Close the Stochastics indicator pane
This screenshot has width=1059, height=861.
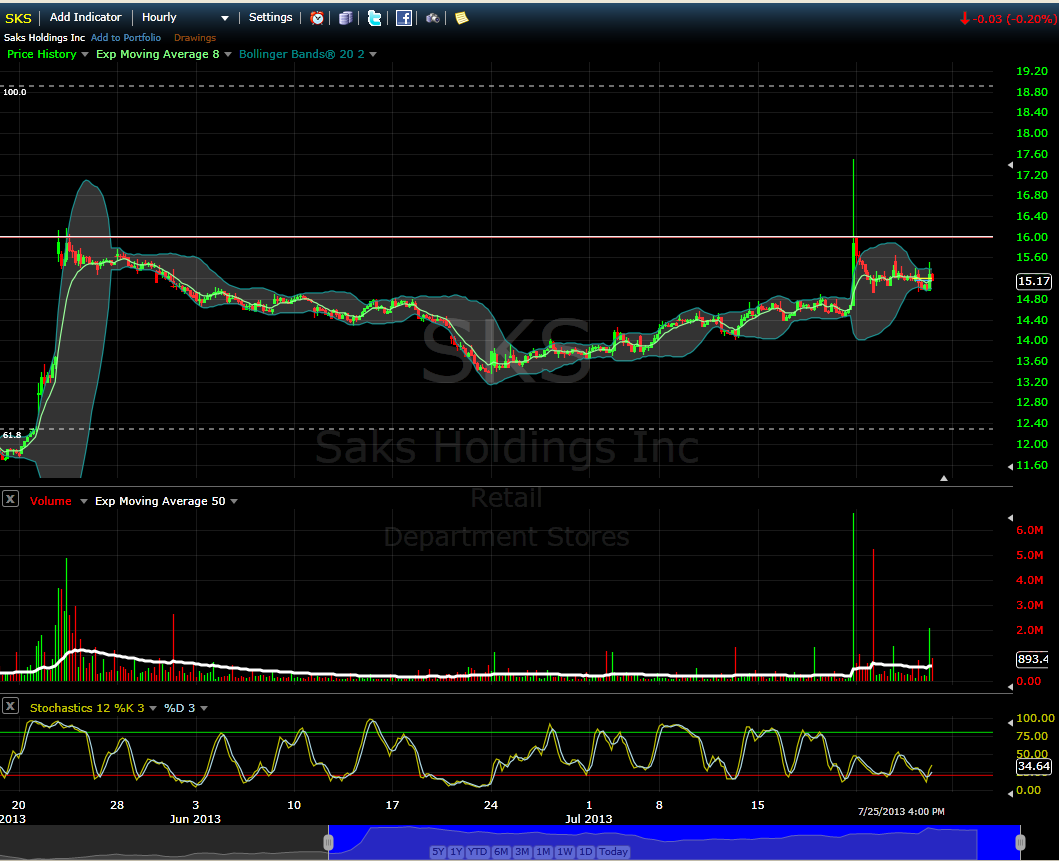tap(10, 706)
